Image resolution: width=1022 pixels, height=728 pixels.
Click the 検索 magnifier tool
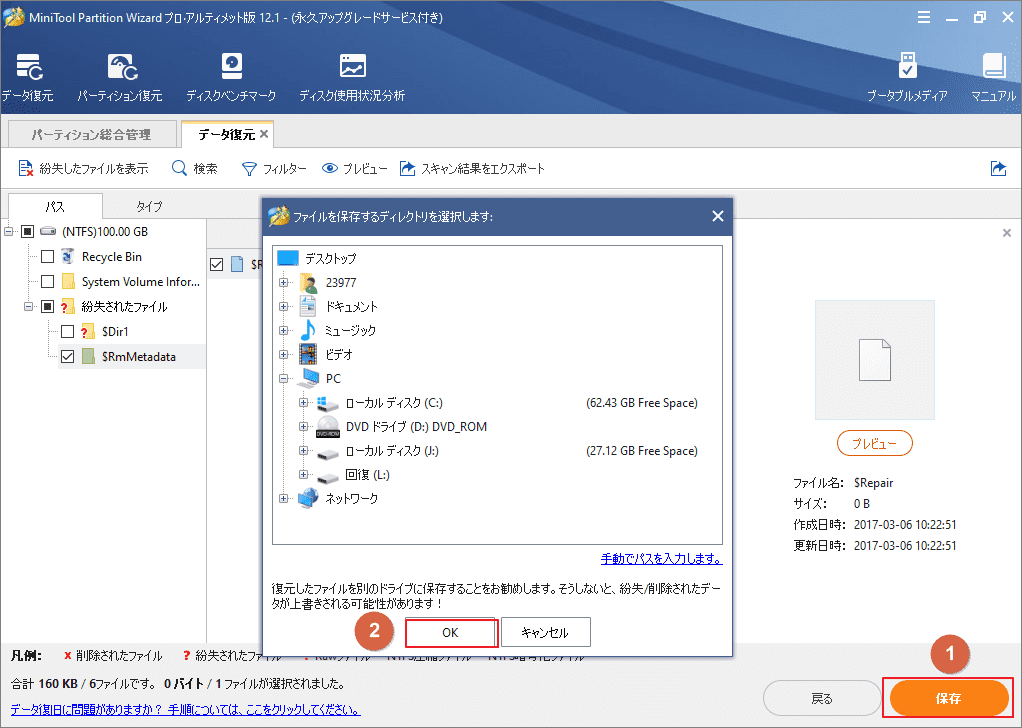click(194, 169)
